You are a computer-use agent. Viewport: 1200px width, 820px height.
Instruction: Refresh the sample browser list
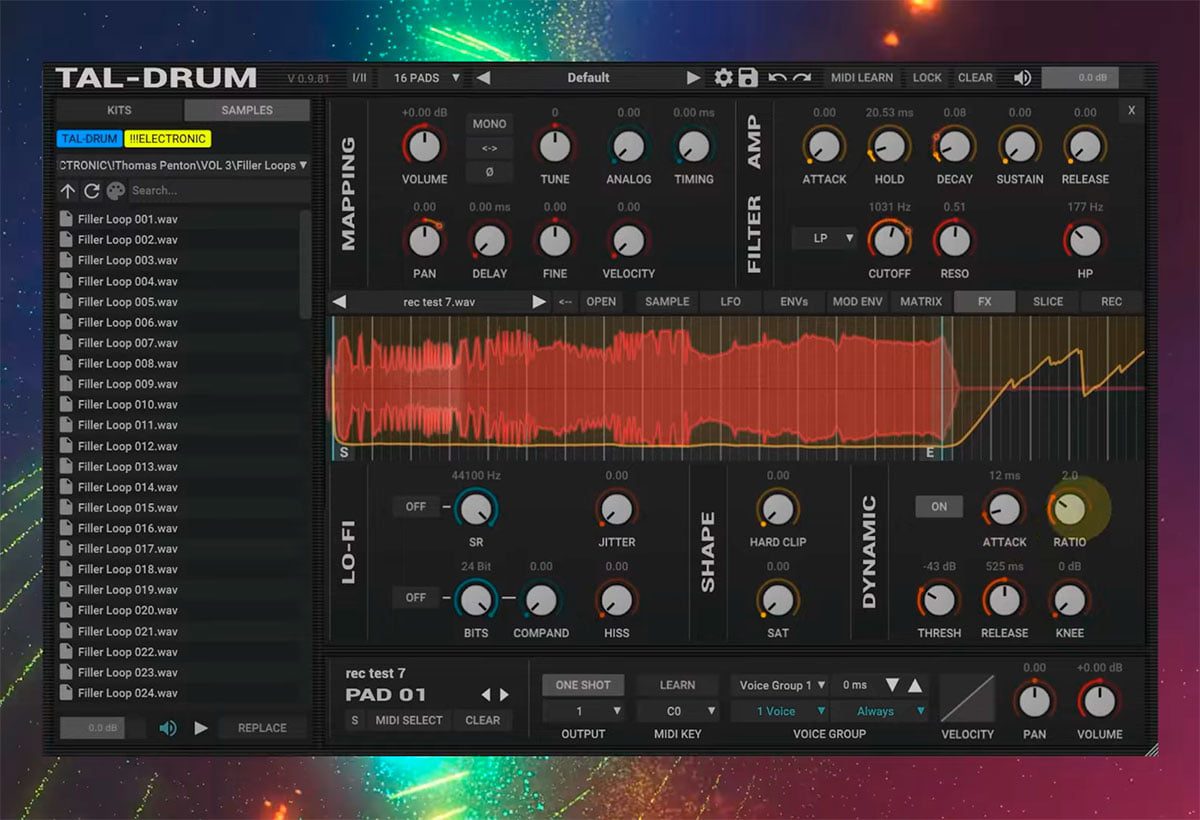[x=91, y=191]
